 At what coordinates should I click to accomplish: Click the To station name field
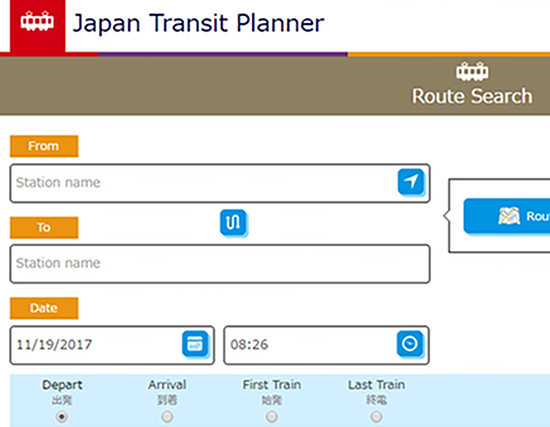[220, 264]
